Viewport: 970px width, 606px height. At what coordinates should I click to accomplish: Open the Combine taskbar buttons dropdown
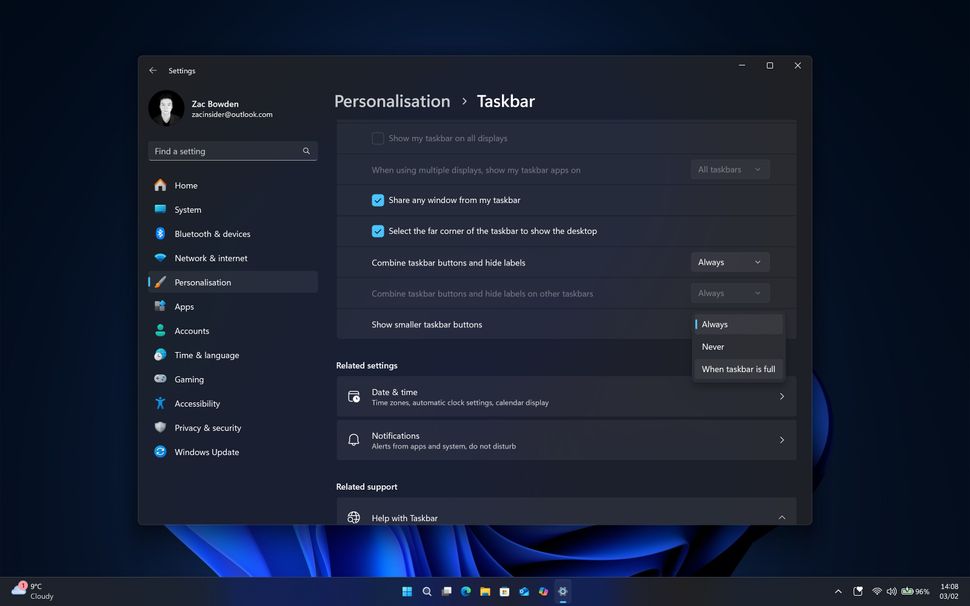point(729,261)
